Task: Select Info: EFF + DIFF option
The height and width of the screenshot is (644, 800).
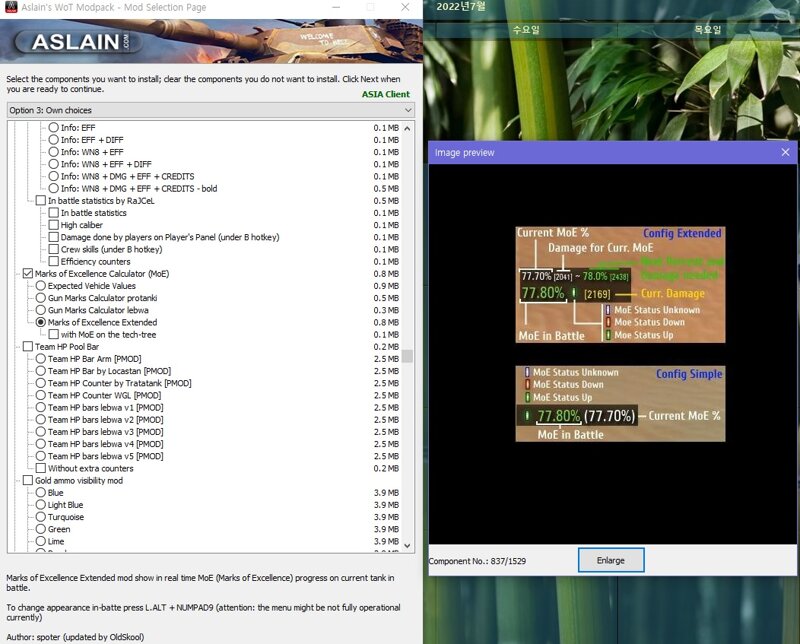Action: [x=54, y=140]
